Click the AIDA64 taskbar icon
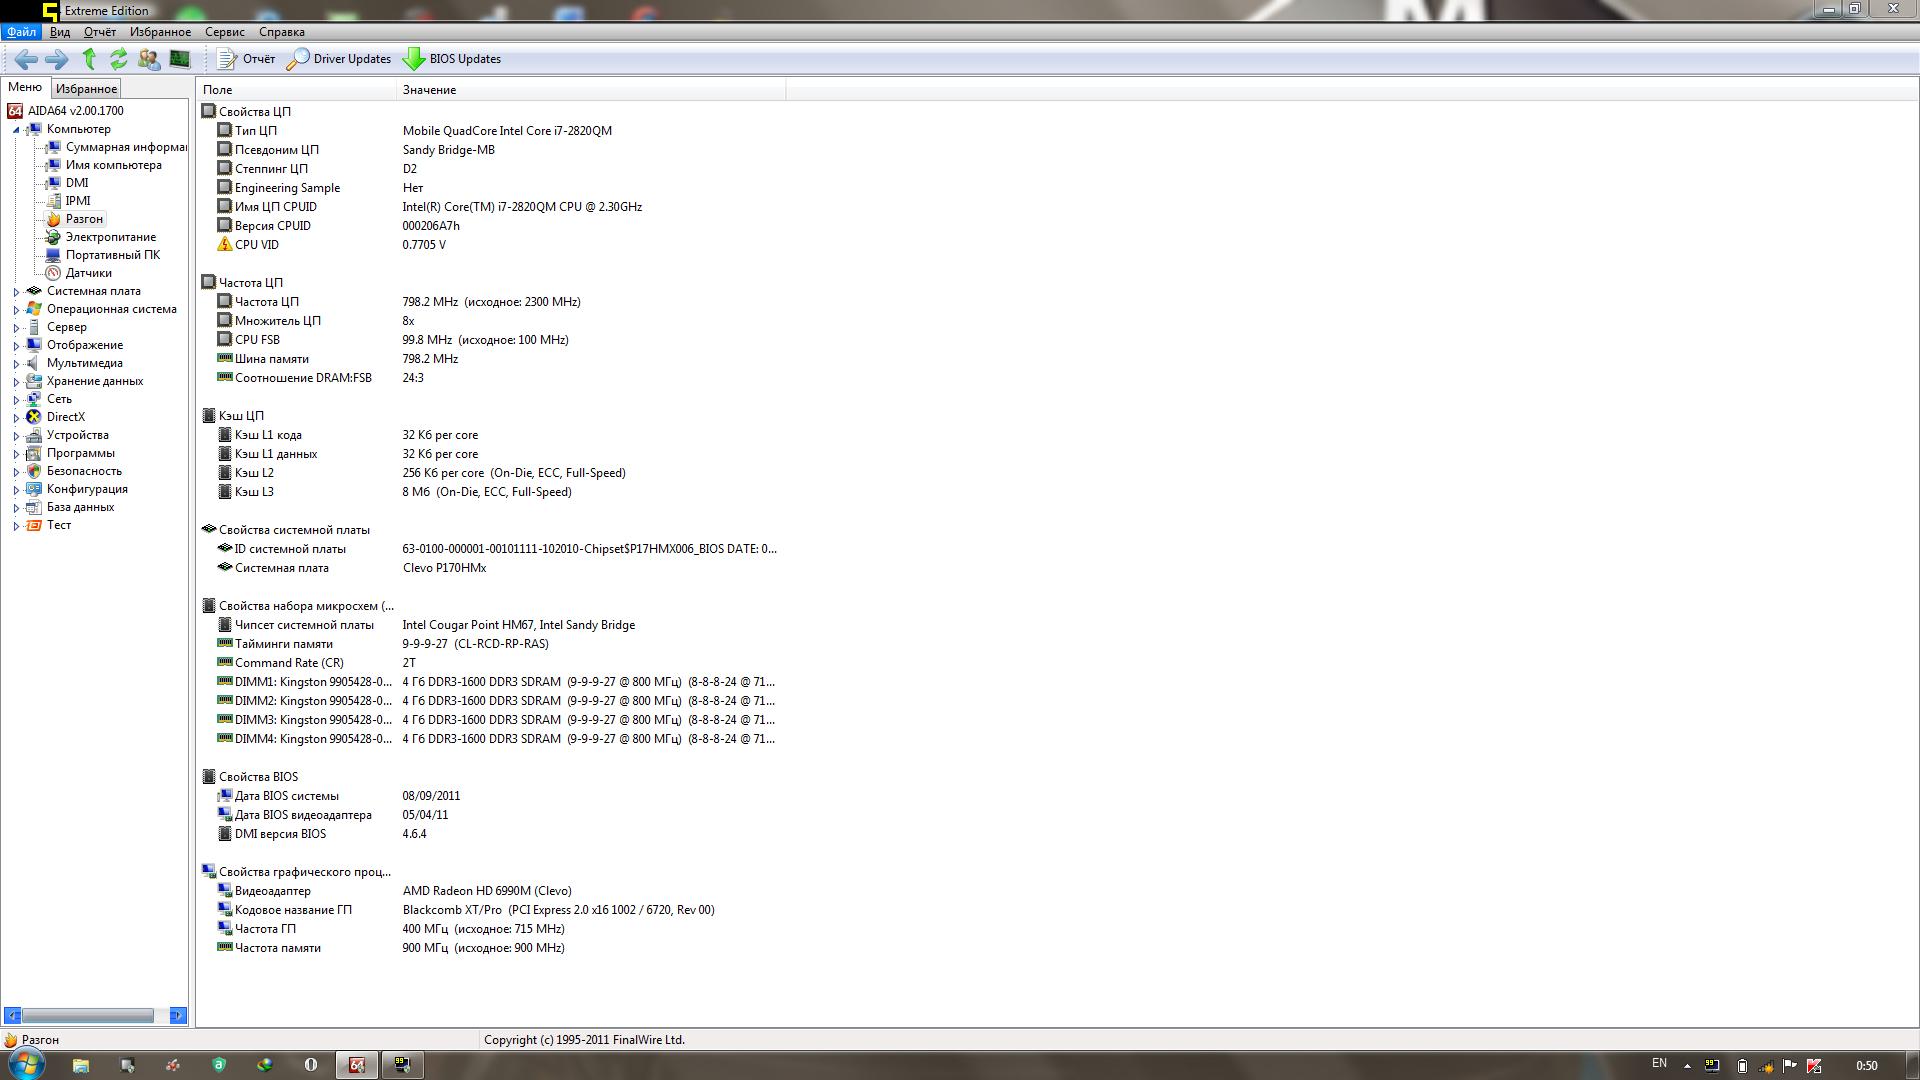Image resolution: width=1920 pixels, height=1080 pixels. click(357, 1065)
